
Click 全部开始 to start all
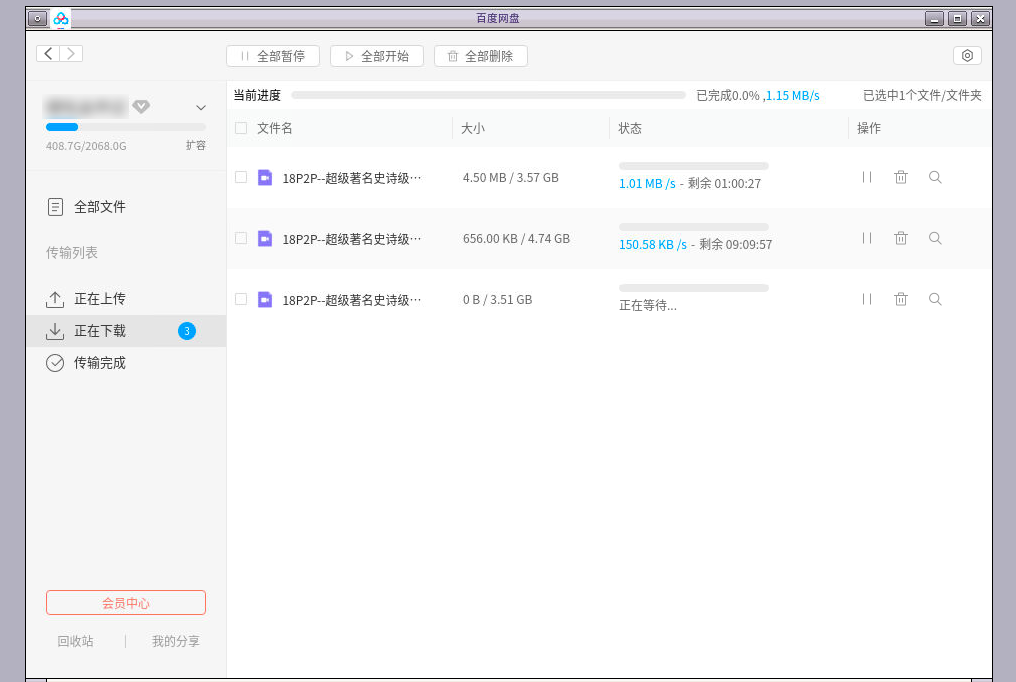click(376, 56)
